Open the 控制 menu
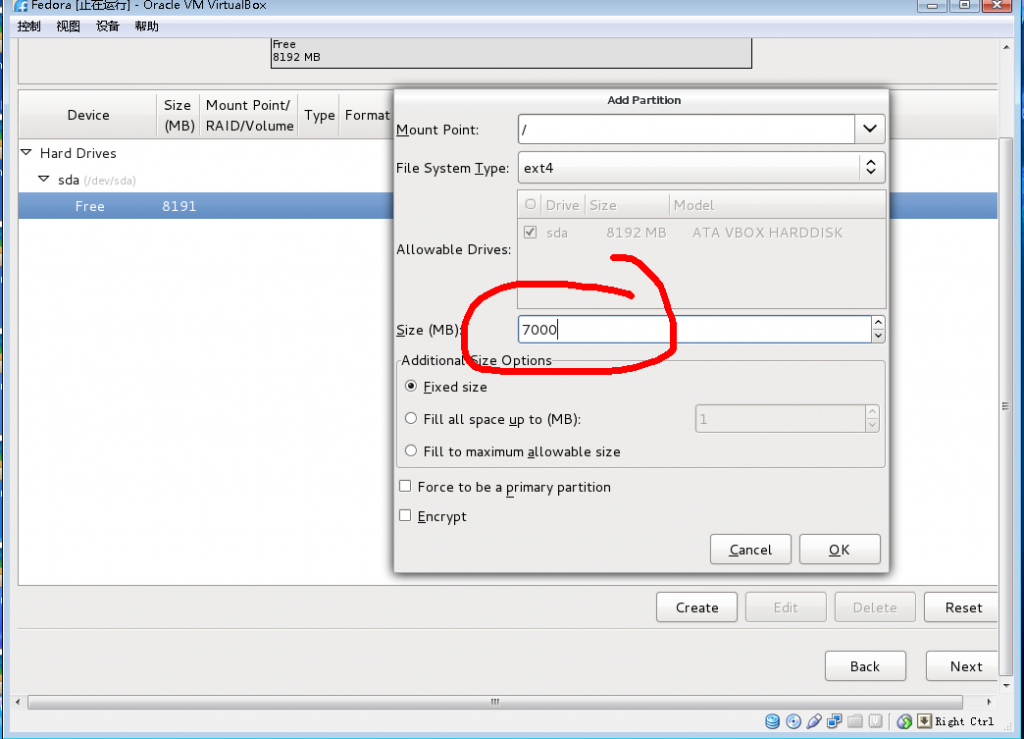This screenshot has height=739, width=1024. coord(28,26)
